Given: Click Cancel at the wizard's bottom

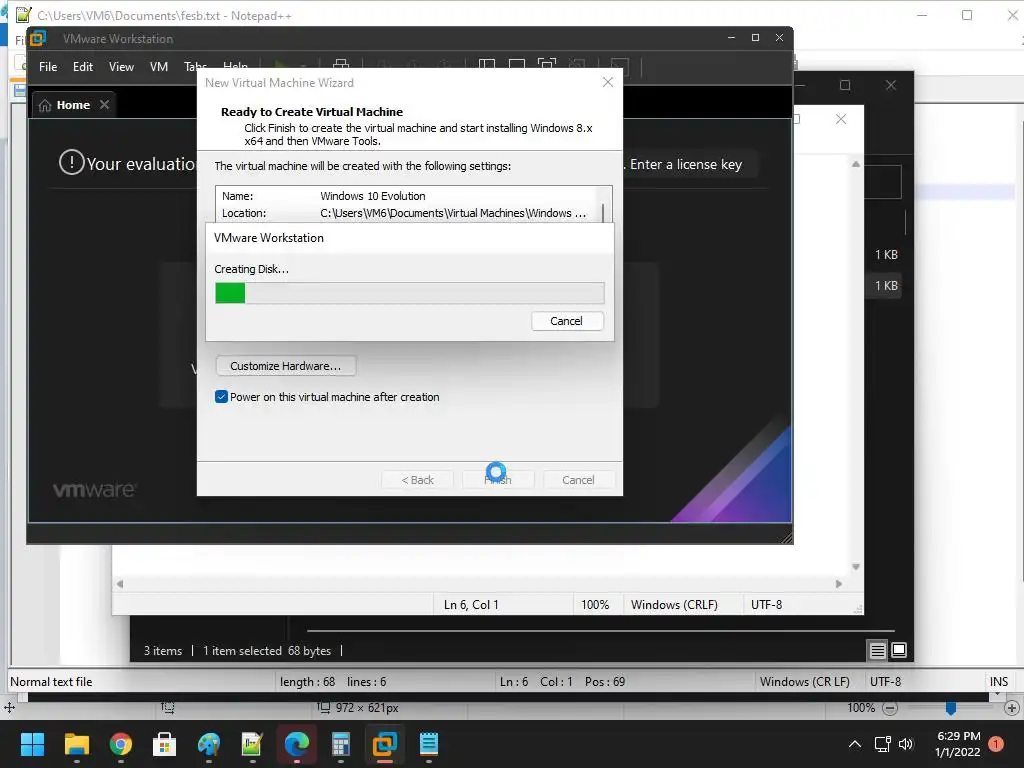Looking at the screenshot, I should click(x=578, y=480).
